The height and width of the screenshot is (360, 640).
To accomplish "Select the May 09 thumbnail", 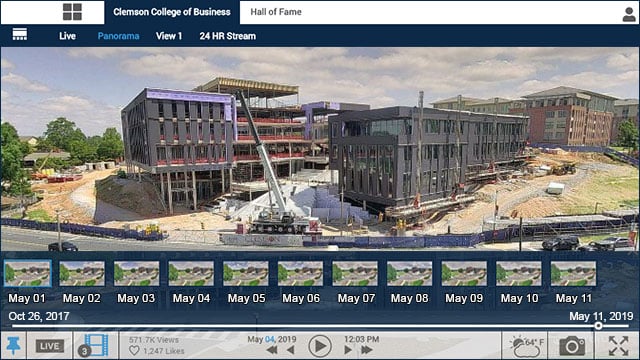I will point(464,273).
